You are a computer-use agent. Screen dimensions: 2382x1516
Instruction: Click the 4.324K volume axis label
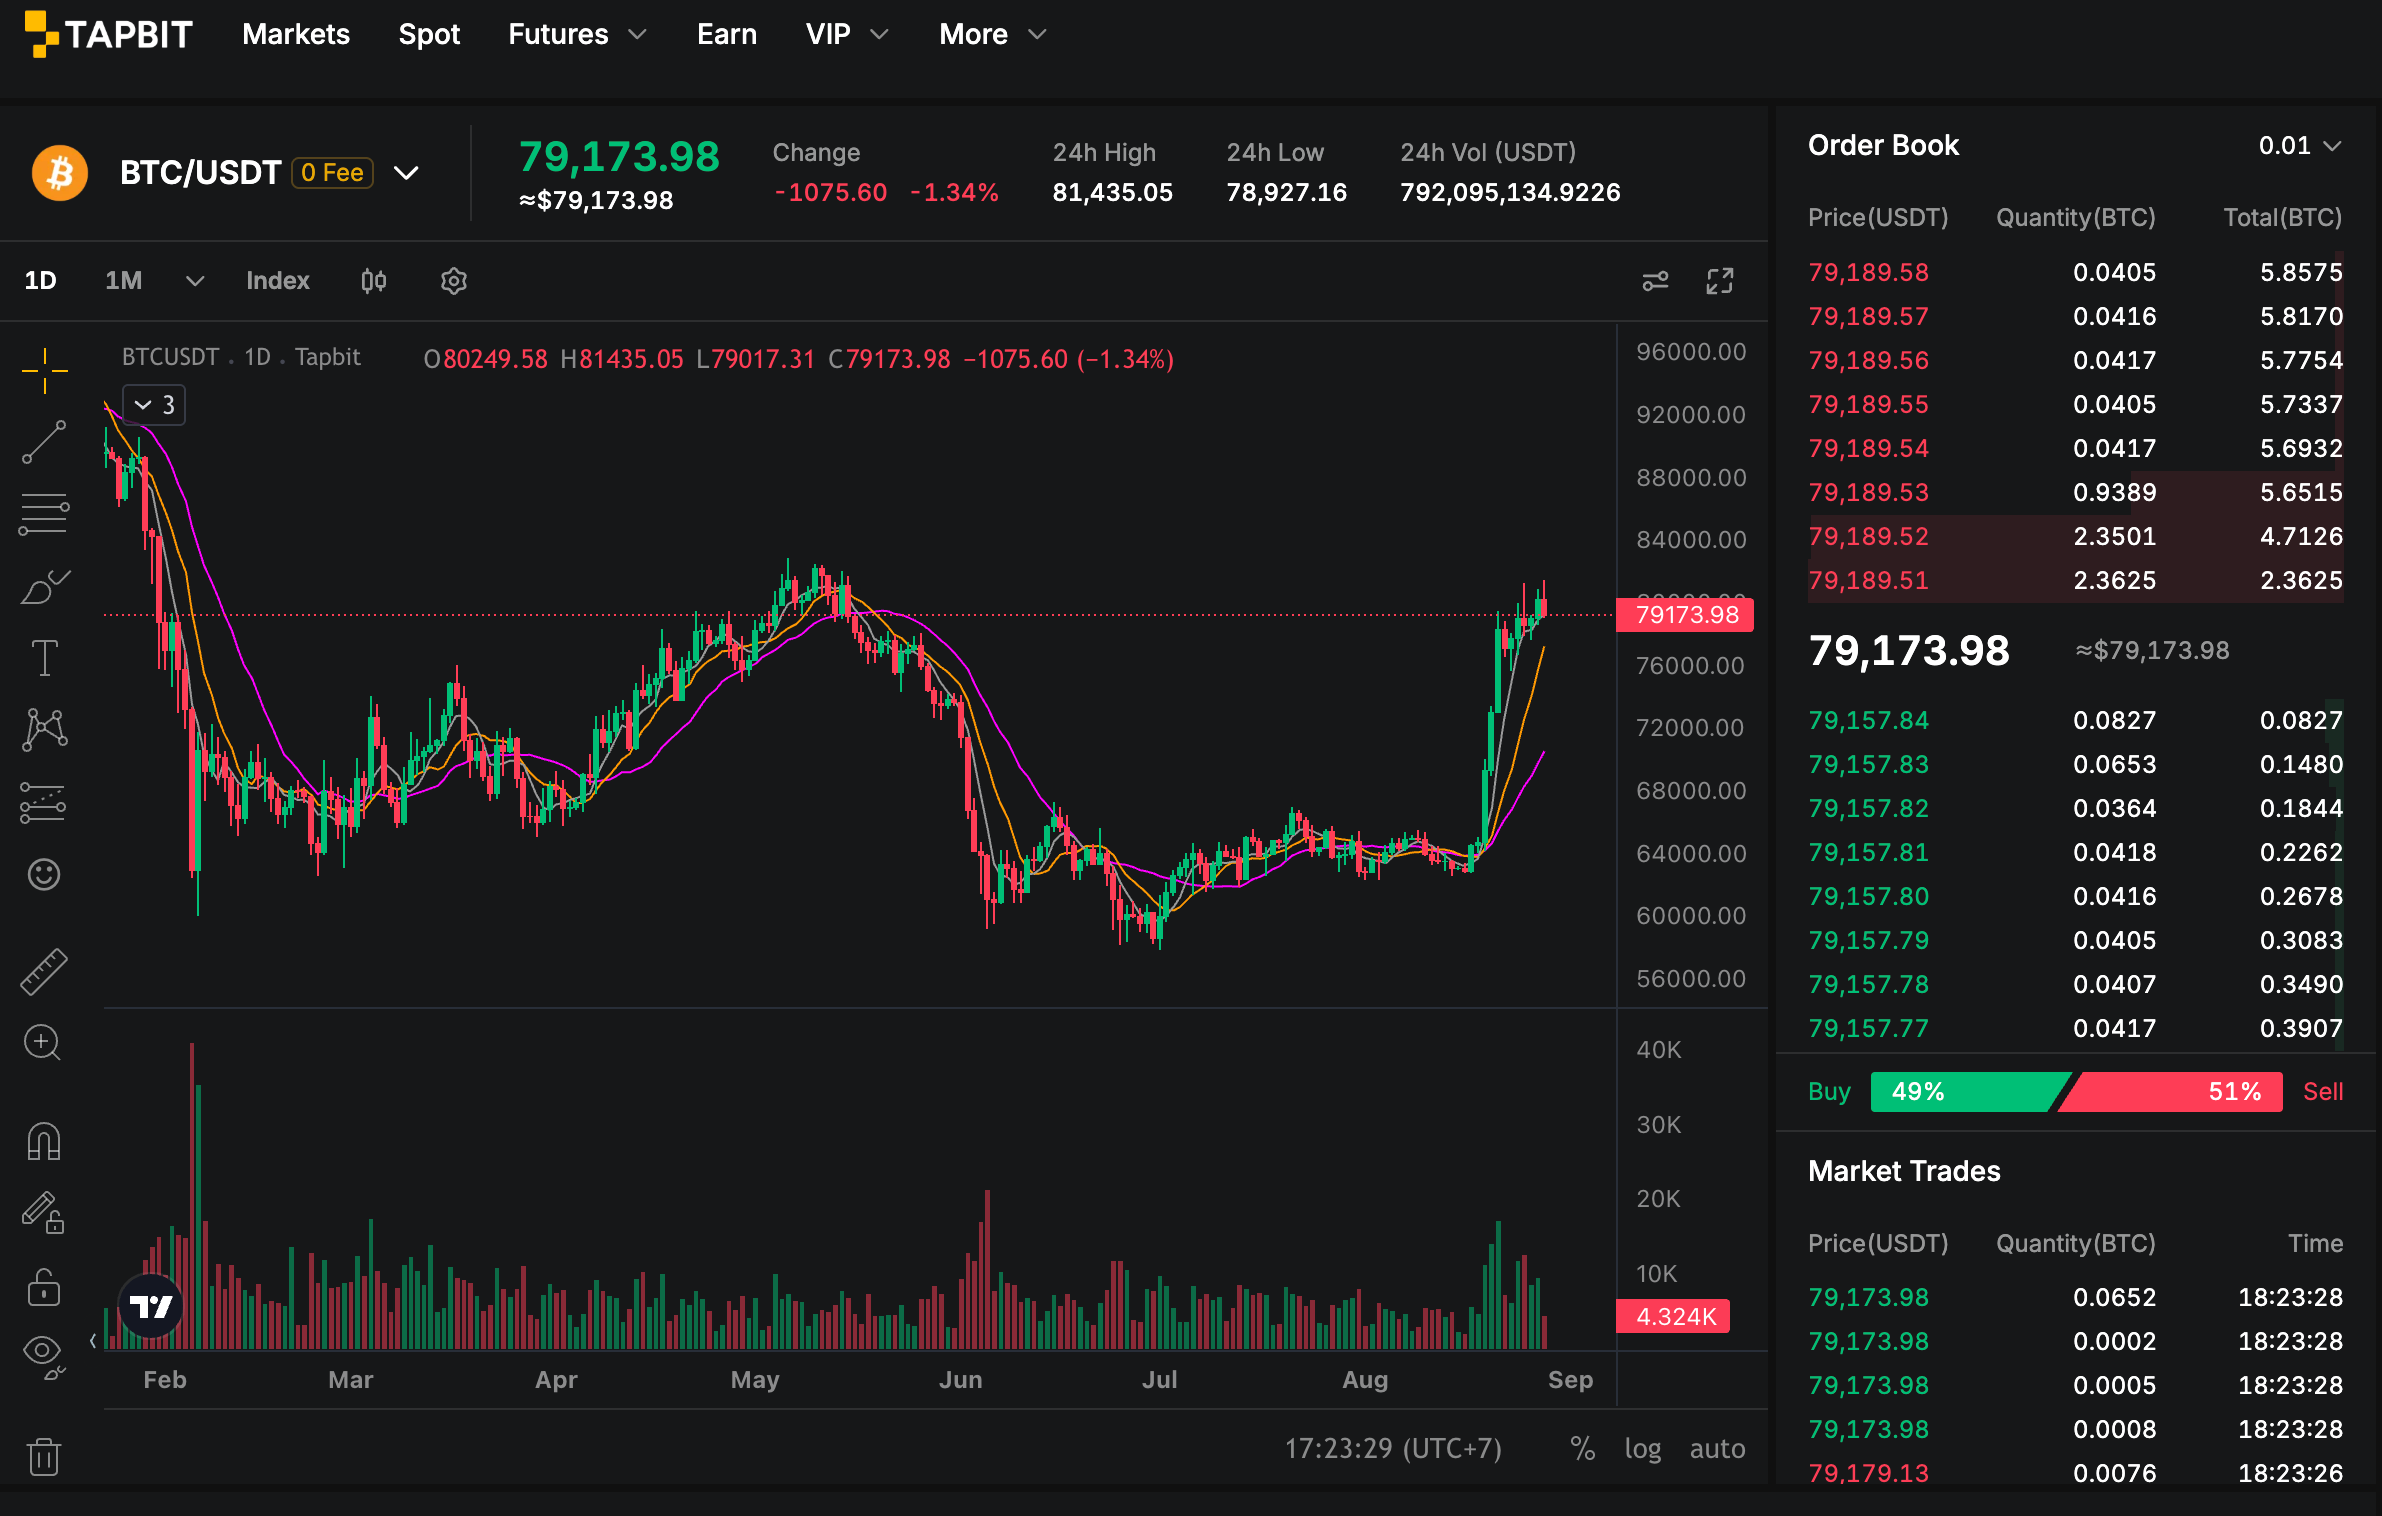1674,1317
